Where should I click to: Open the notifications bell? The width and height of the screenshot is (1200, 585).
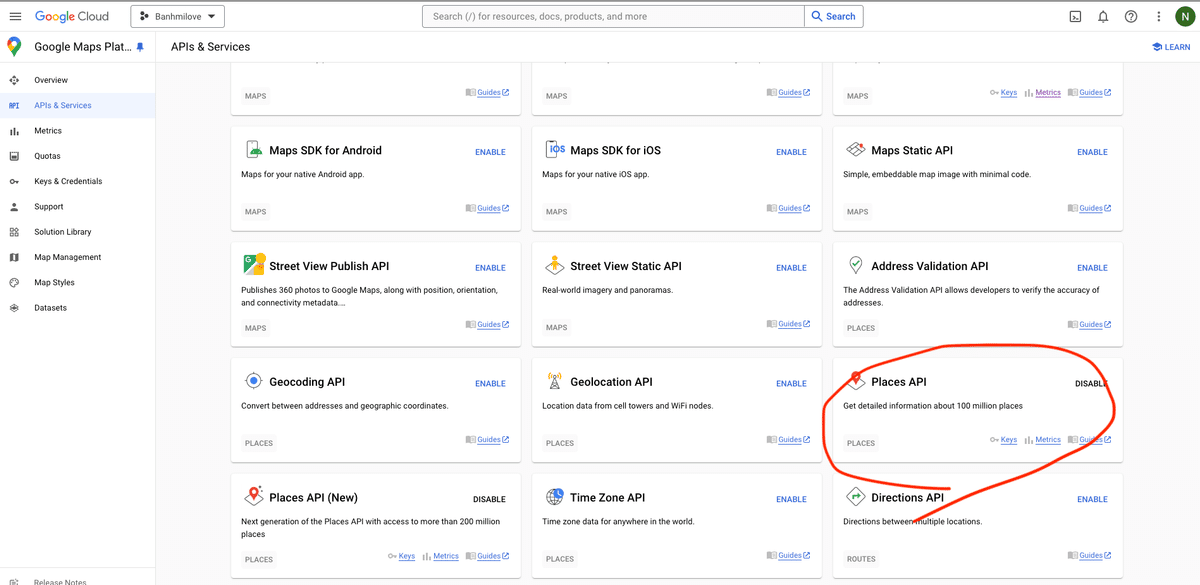tap(1103, 16)
